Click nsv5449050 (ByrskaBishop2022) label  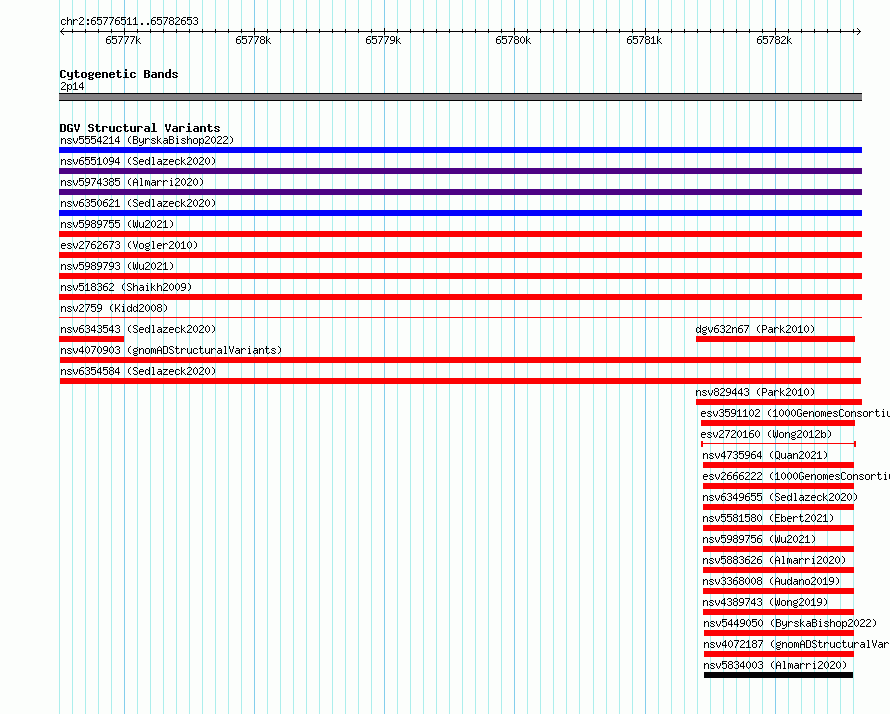pyautogui.click(x=790, y=623)
